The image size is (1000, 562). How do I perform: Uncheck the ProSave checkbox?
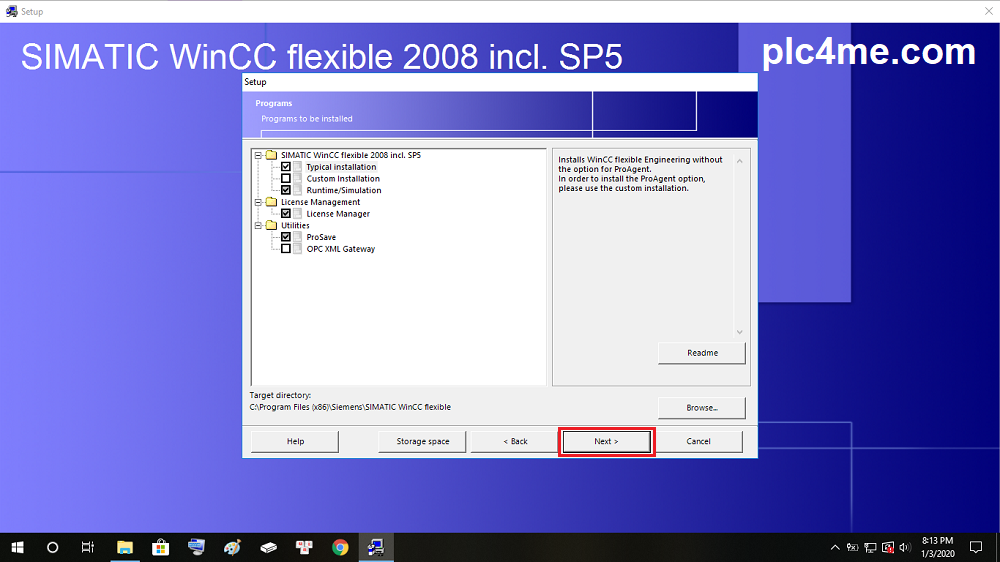coord(286,237)
